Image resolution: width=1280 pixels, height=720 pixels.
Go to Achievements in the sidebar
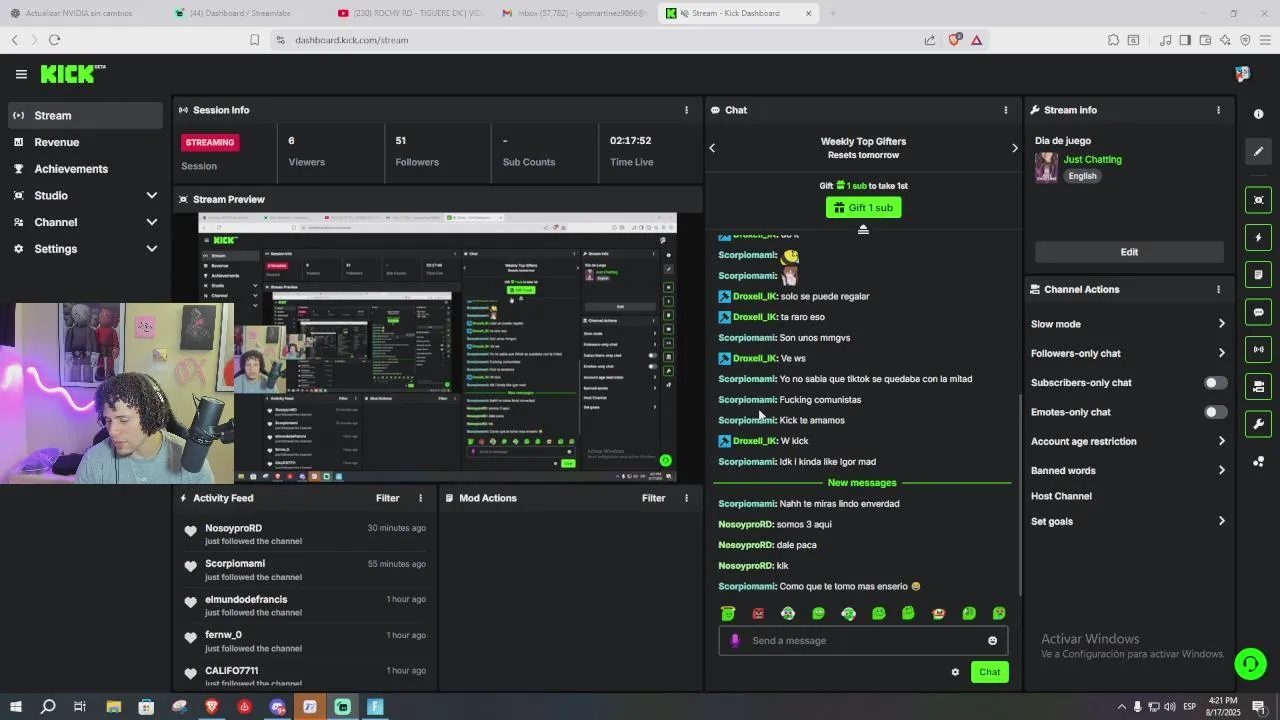coord(85,169)
